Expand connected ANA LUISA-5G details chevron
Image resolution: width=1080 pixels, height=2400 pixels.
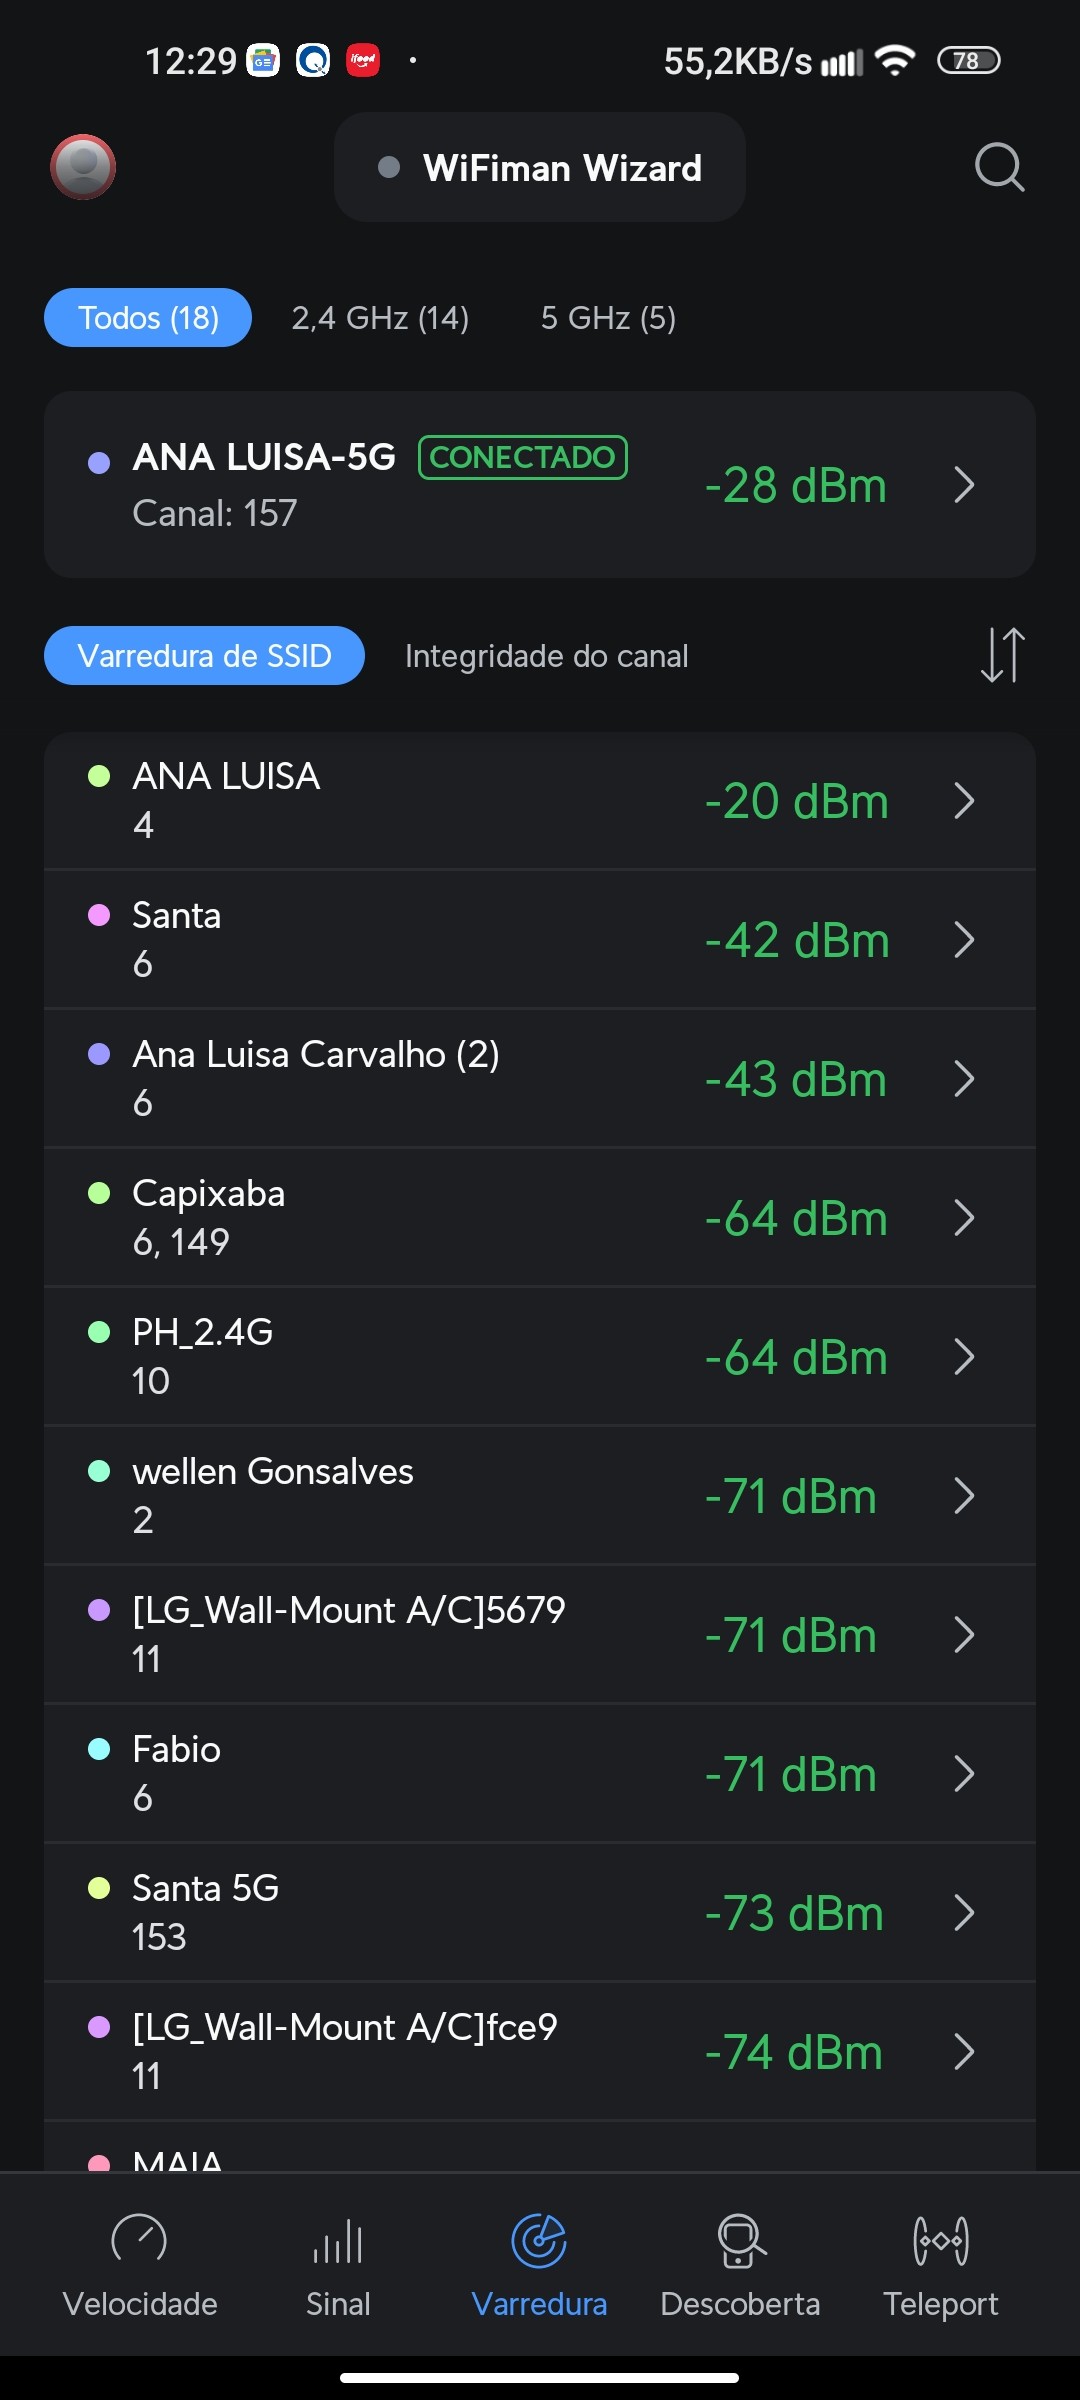pos(964,485)
